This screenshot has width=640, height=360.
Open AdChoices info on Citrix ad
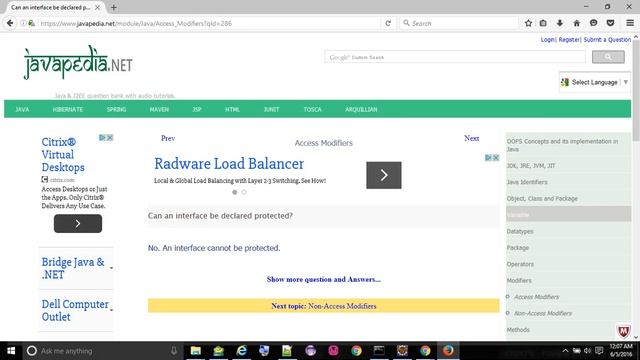pyautogui.click(x=102, y=138)
